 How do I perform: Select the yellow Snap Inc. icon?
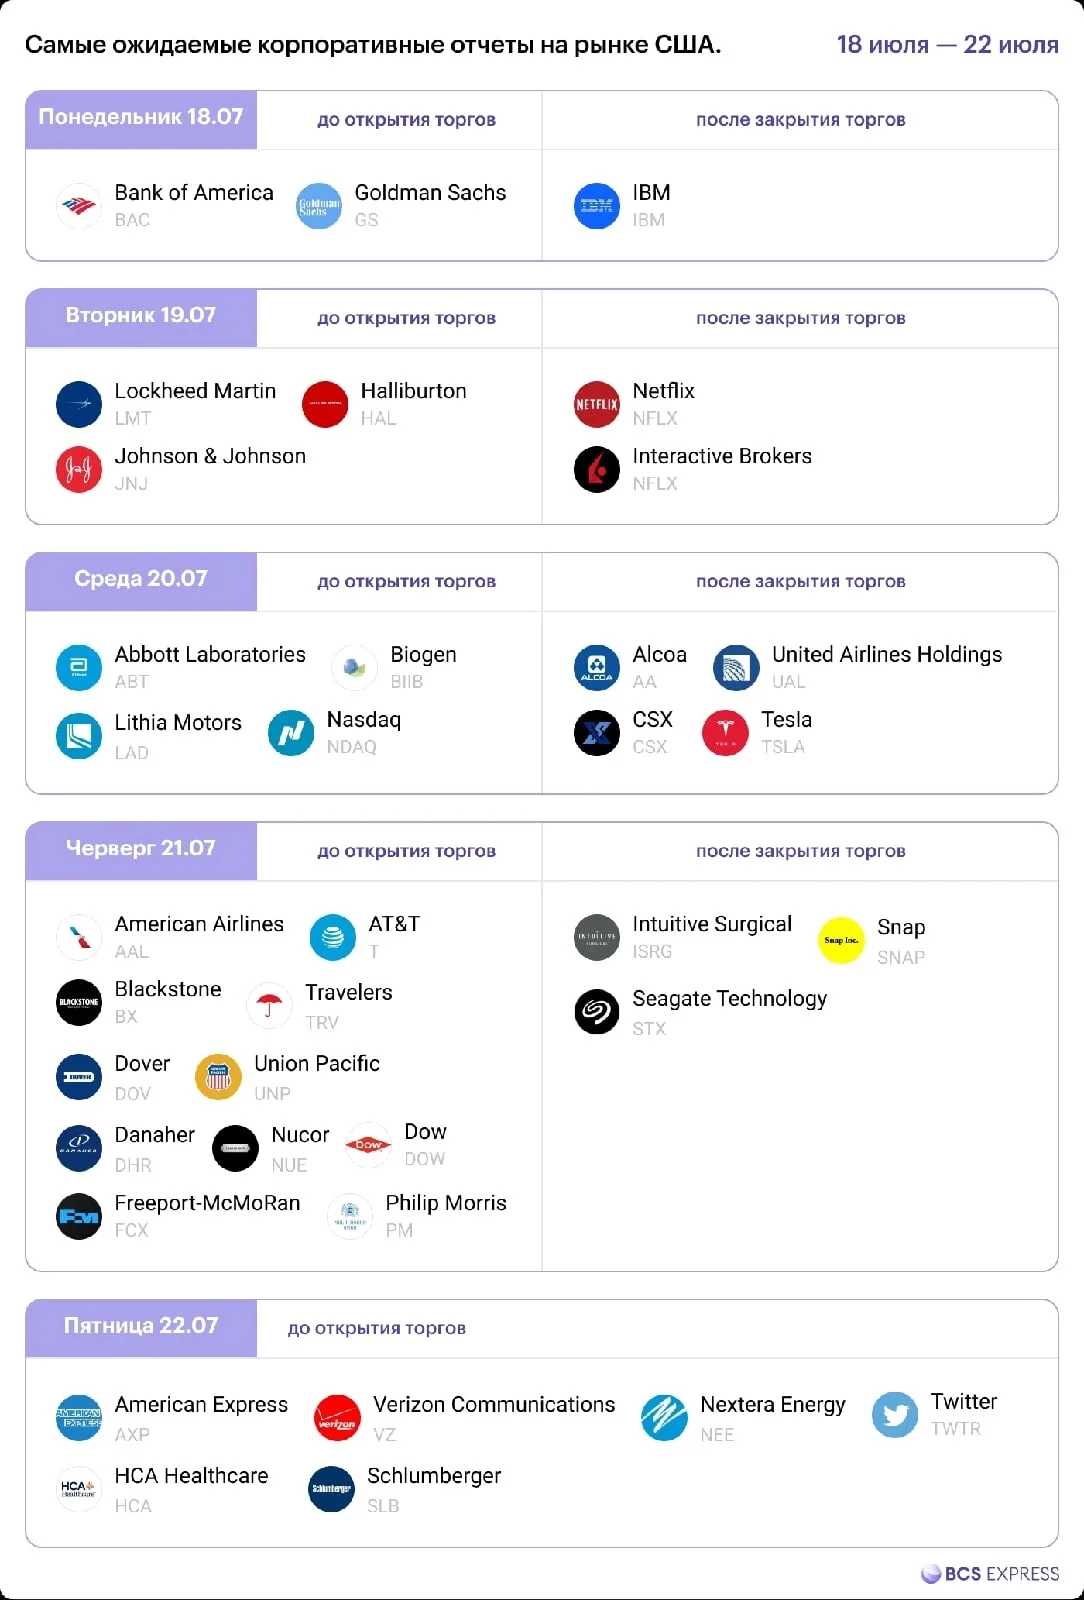(x=841, y=940)
